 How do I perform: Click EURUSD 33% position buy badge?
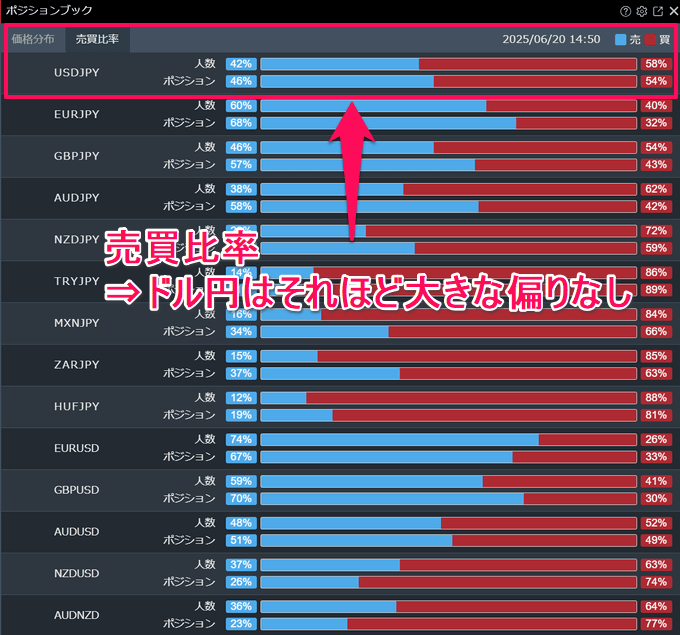tap(656, 457)
